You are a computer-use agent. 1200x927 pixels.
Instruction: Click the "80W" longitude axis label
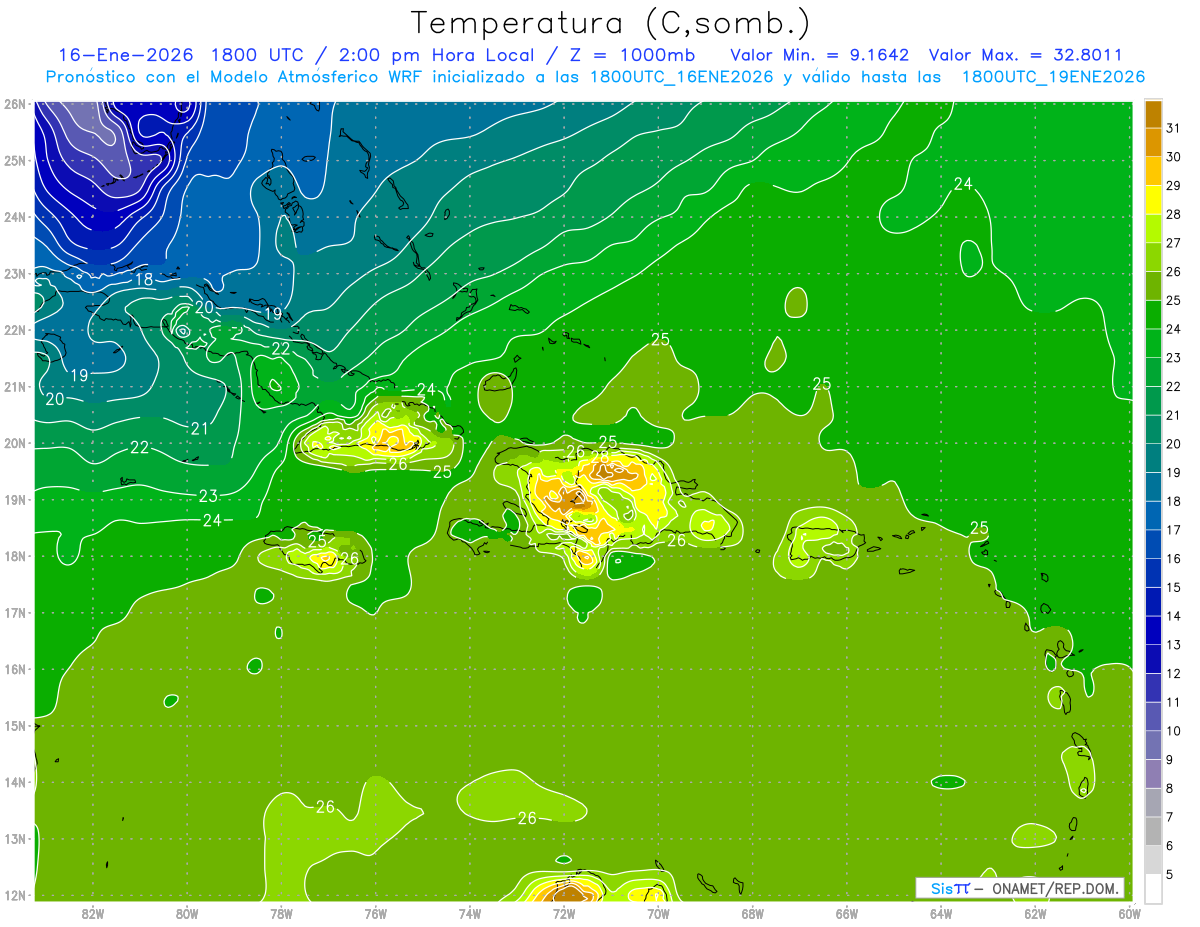point(187,913)
